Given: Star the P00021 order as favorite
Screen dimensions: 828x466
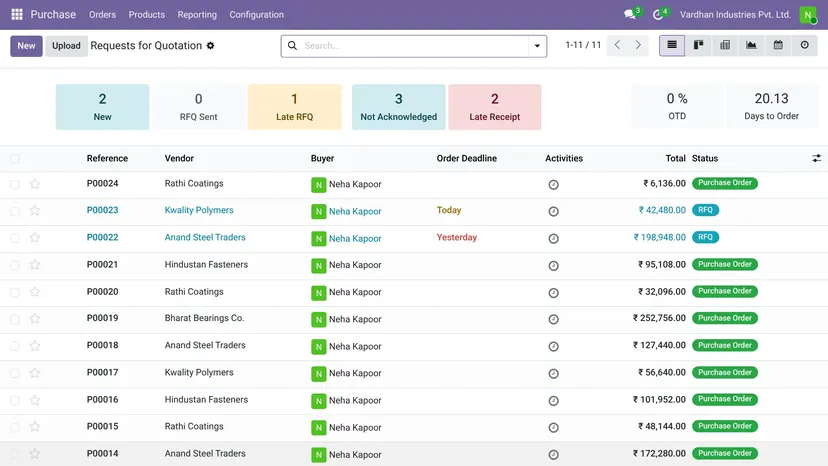Looking at the screenshot, I should click(x=35, y=265).
